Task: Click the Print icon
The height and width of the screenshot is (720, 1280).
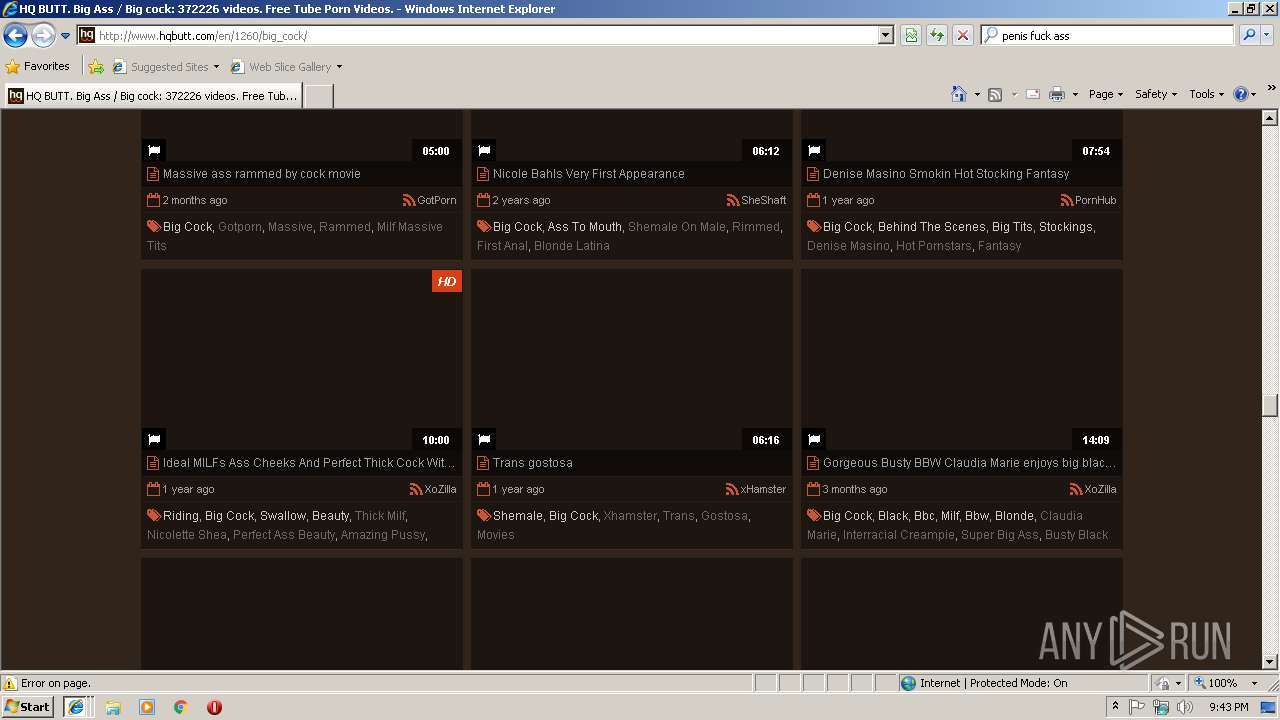Action: click(1057, 94)
